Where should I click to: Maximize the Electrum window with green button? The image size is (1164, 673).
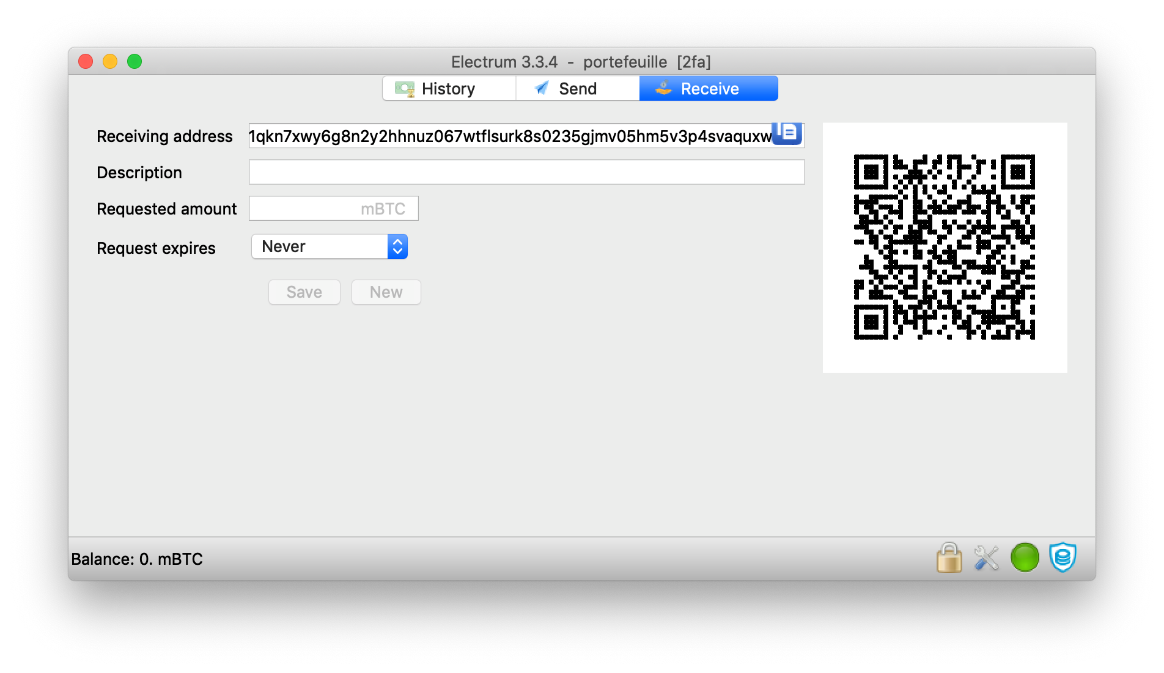(134, 62)
